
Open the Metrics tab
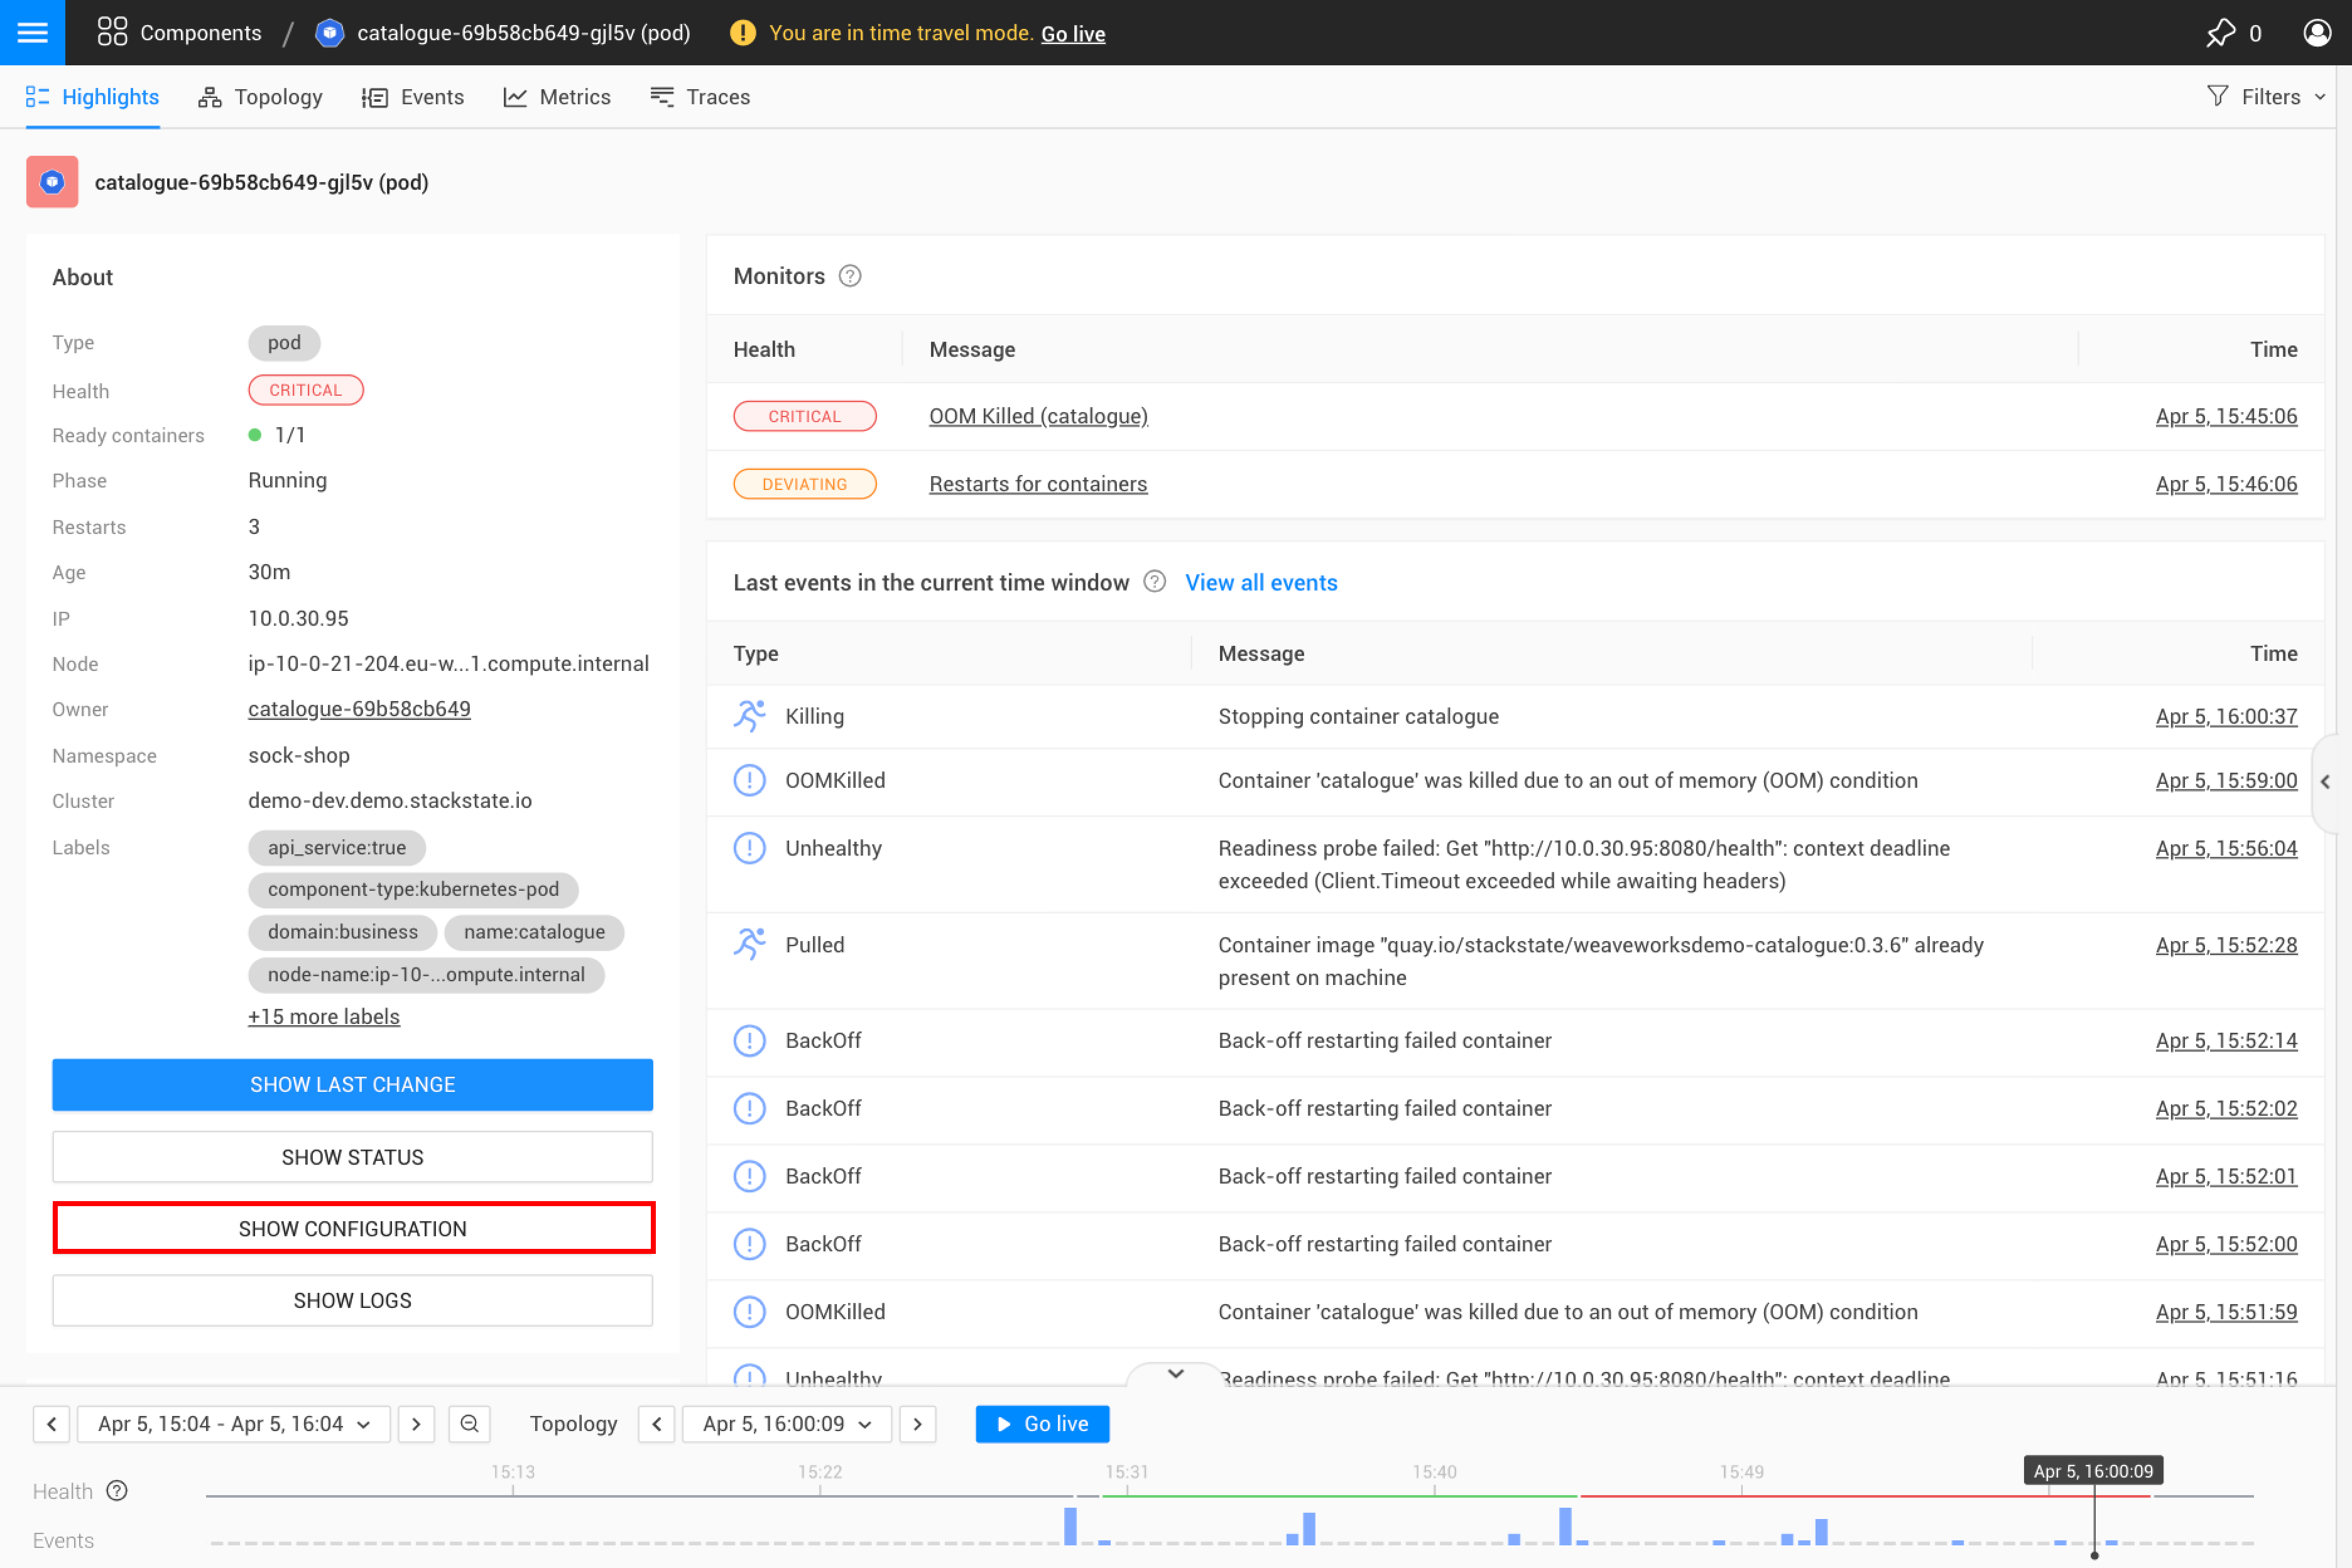557,97
